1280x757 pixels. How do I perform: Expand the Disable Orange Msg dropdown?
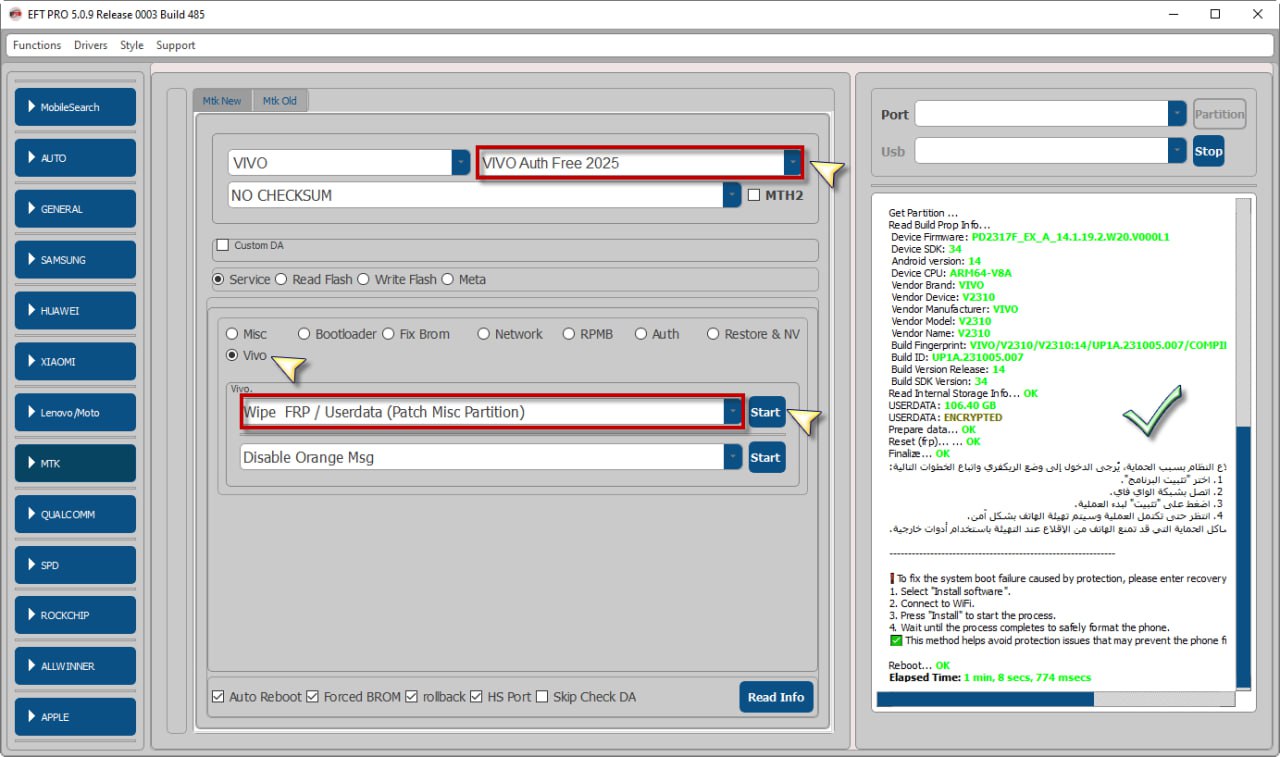(734, 457)
